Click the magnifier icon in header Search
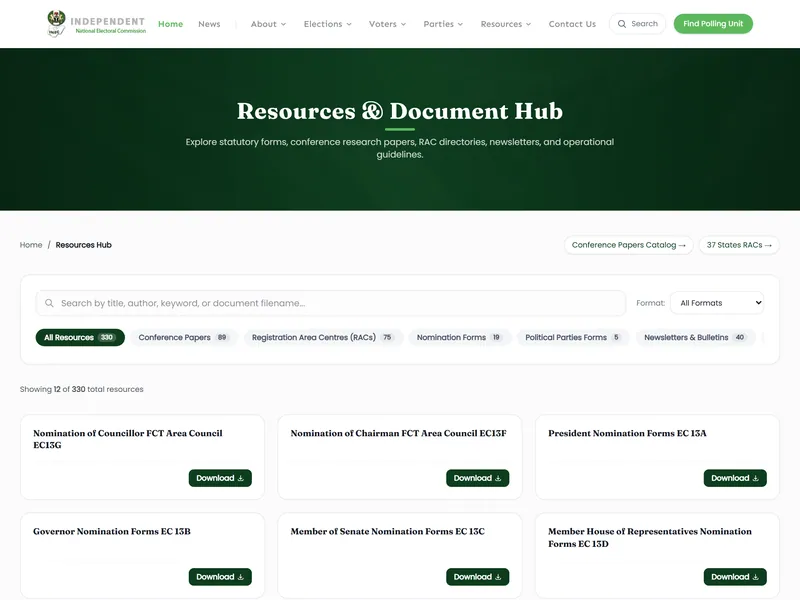 tap(622, 24)
